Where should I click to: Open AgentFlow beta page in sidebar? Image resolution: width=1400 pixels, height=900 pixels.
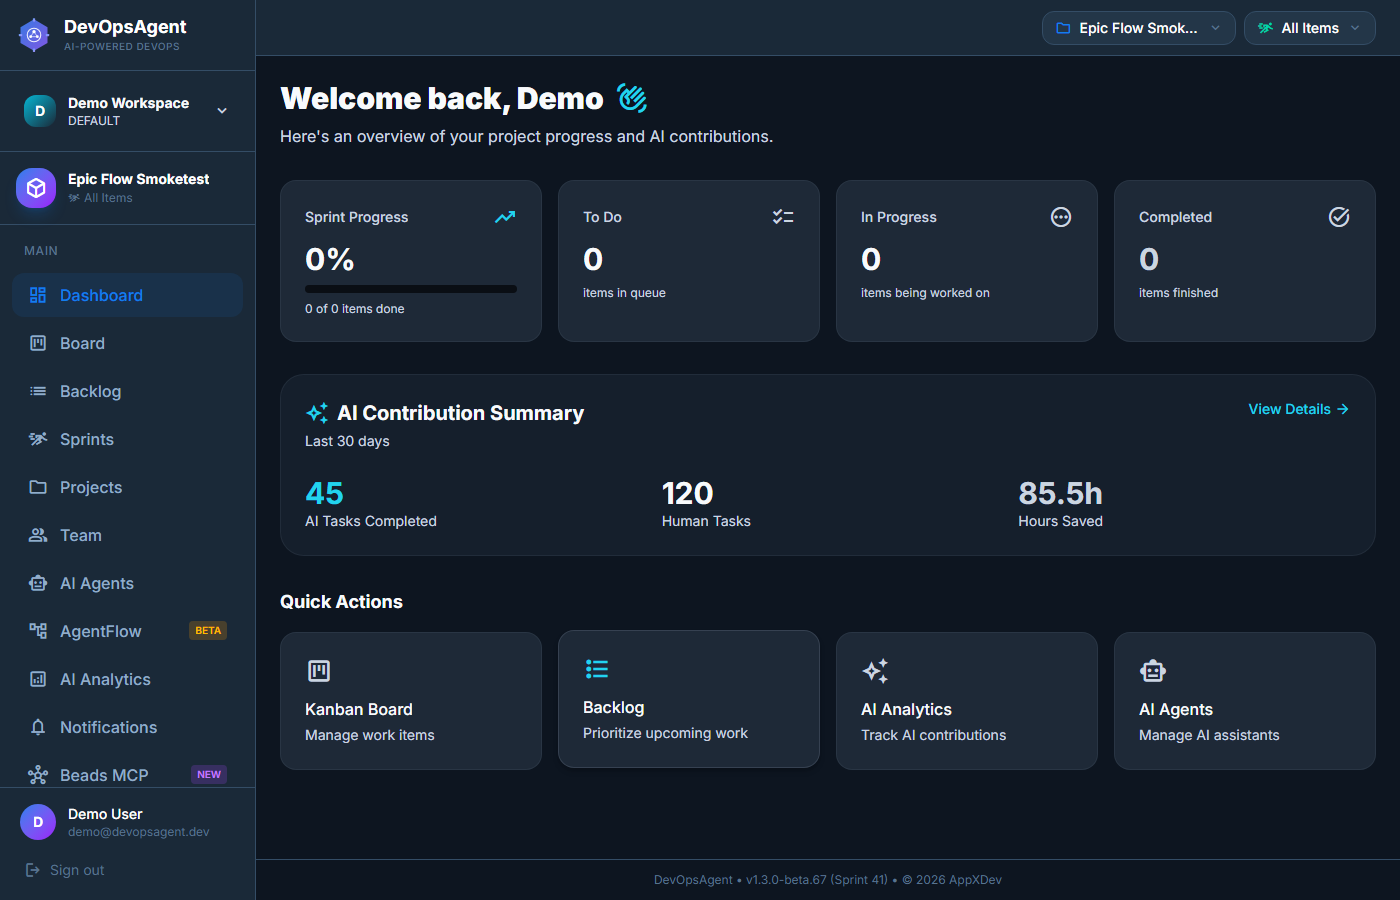101,631
